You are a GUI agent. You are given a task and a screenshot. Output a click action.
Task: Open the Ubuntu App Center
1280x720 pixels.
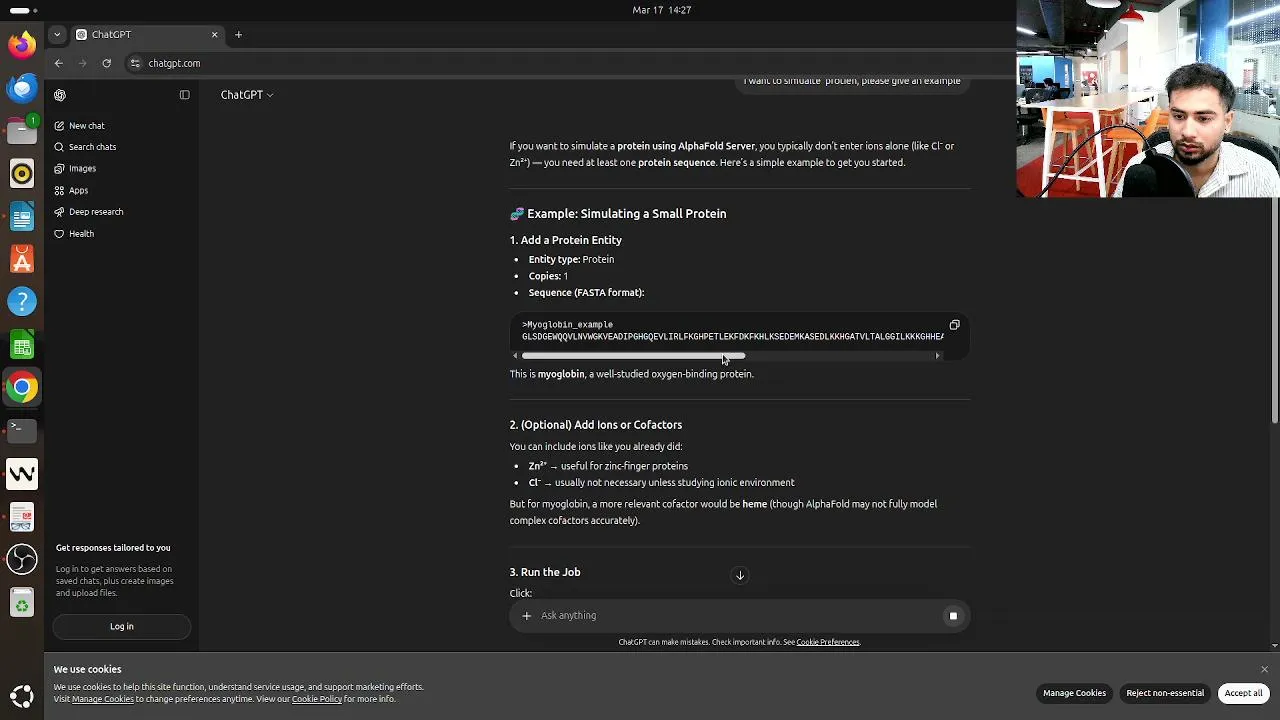(22, 260)
